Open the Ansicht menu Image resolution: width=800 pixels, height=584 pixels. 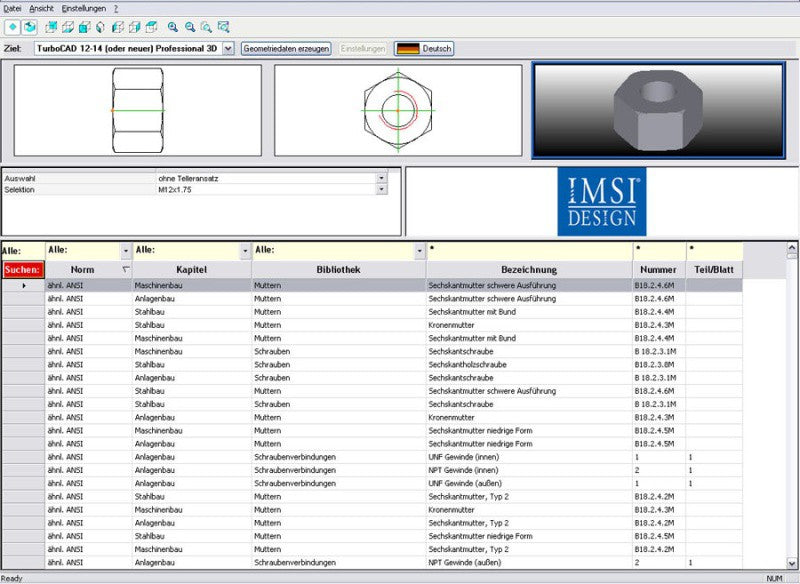click(x=41, y=9)
